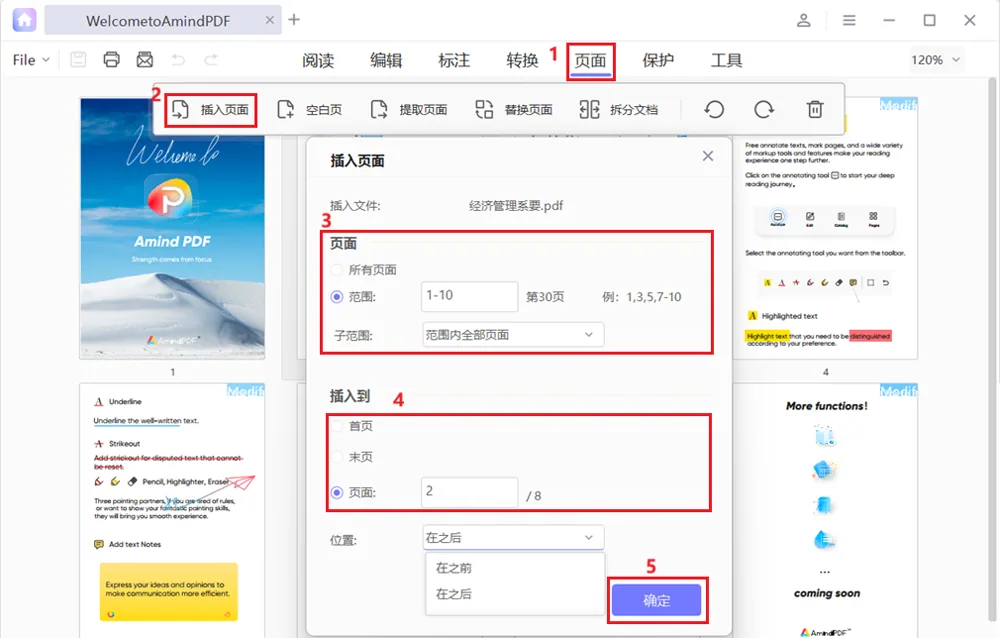Click the 插入页面 toolbar button

coord(210,110)
